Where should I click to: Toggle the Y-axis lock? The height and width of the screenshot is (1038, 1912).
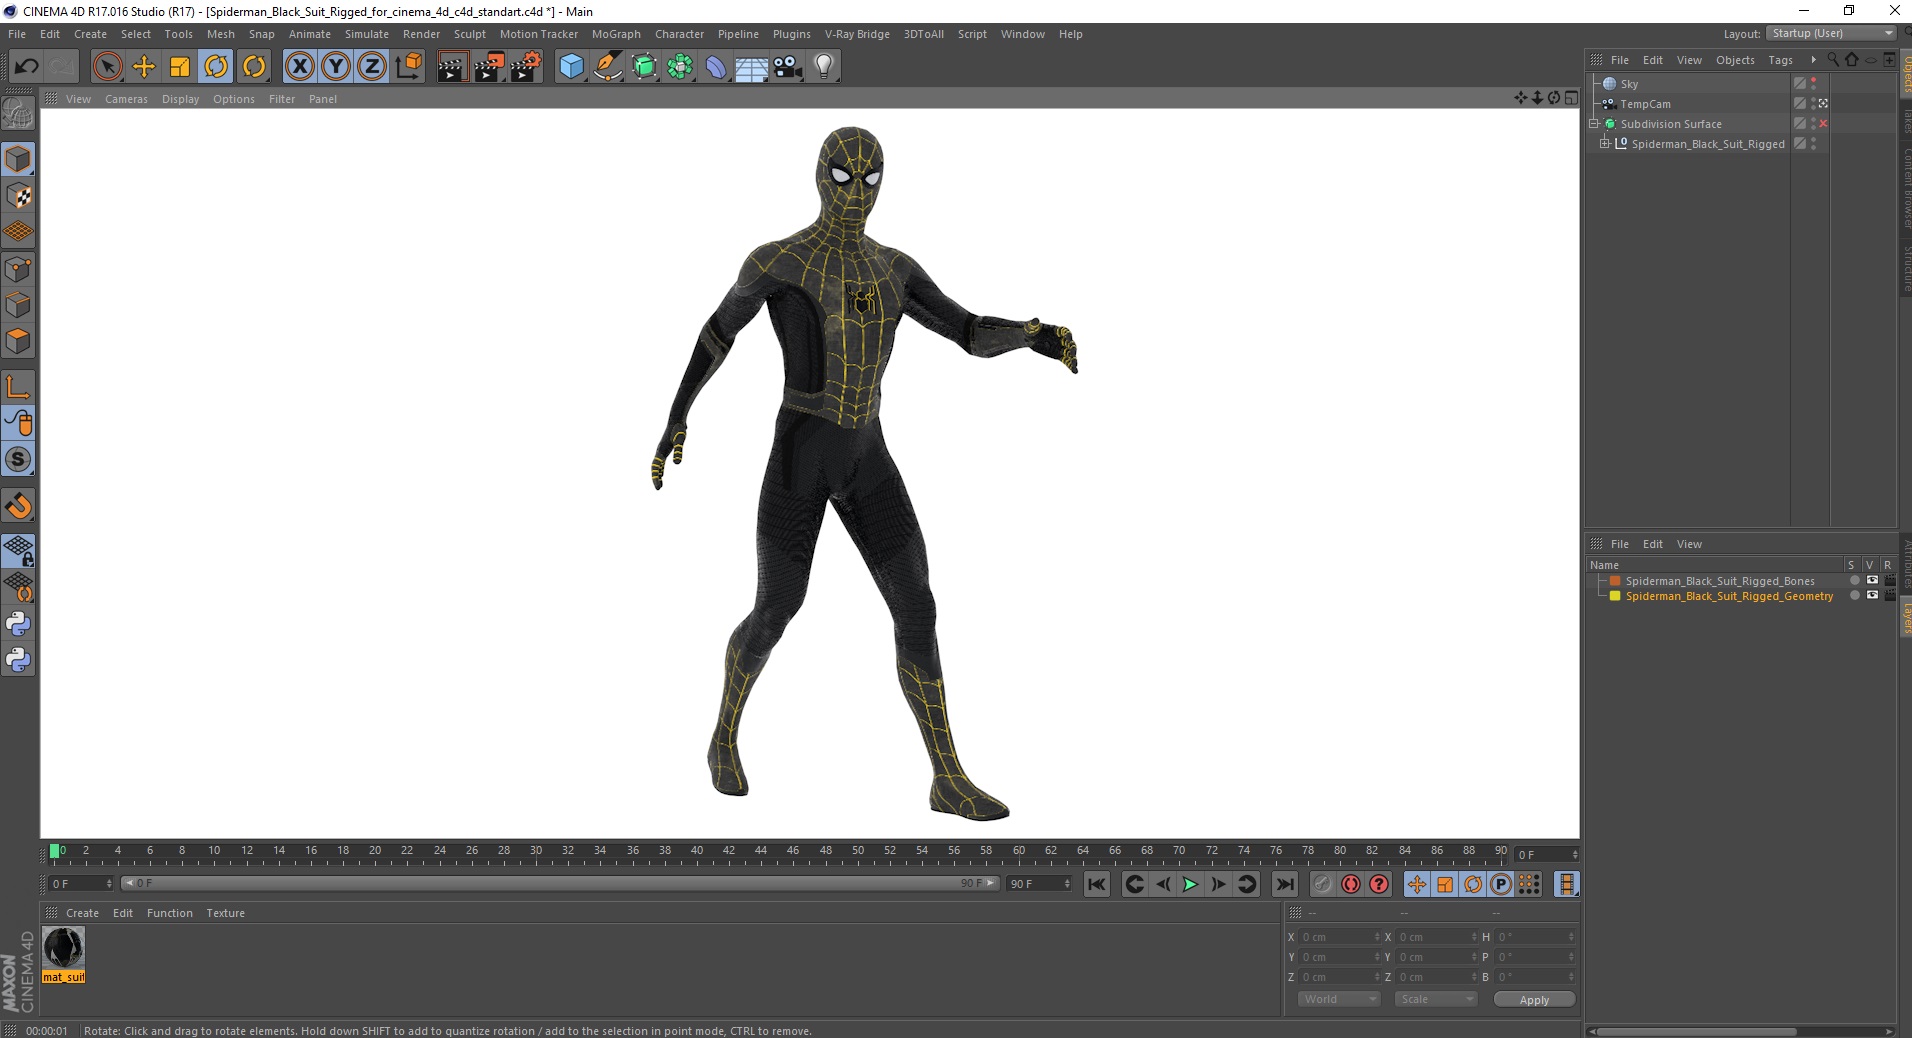[x=336, y=67]
